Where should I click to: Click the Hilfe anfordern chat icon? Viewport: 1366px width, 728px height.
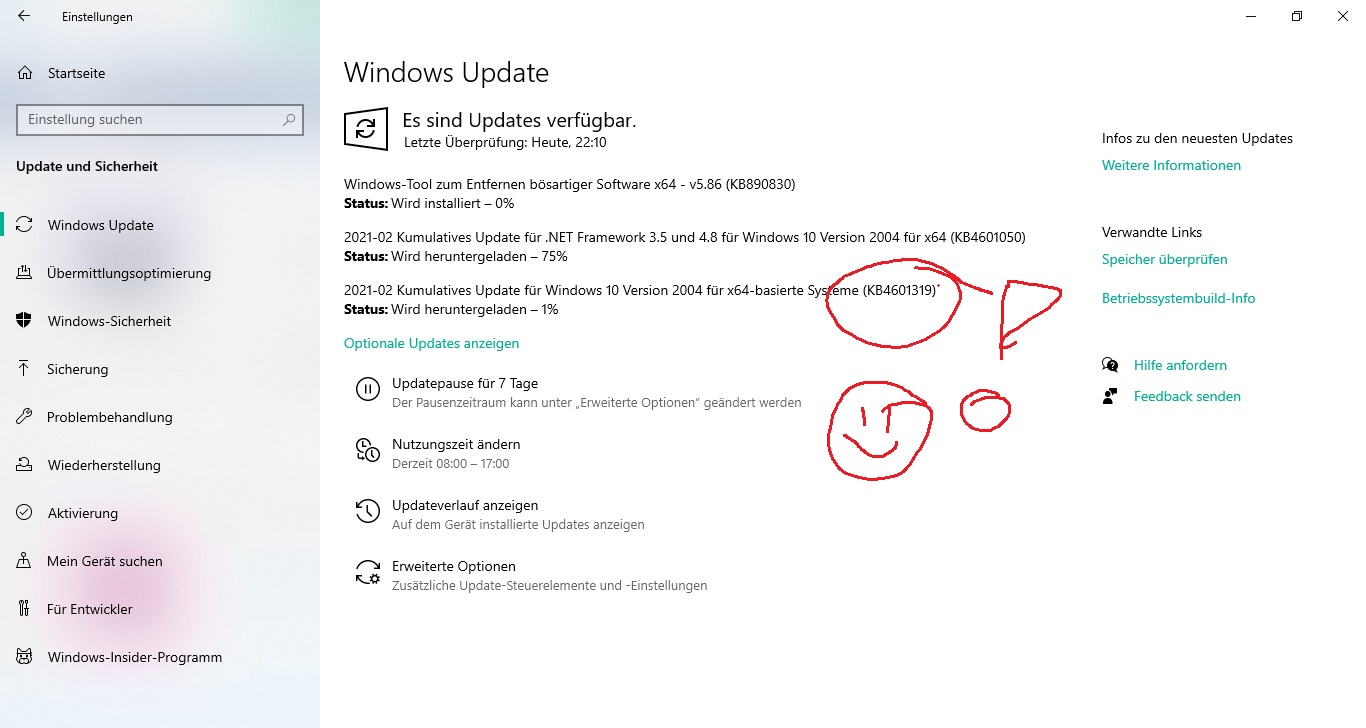(x=1110, y=365)
